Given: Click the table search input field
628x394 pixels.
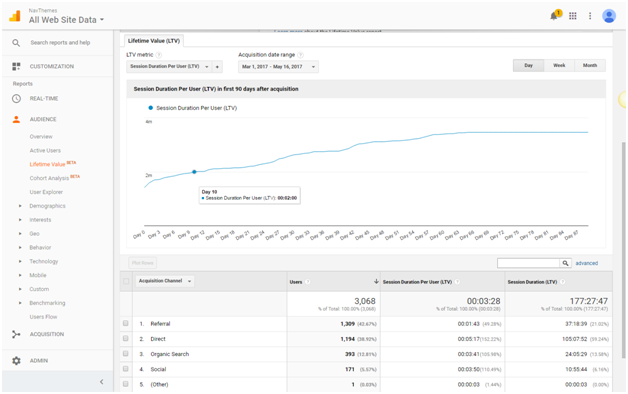Looking at the screenshot, I should [528, 263].
